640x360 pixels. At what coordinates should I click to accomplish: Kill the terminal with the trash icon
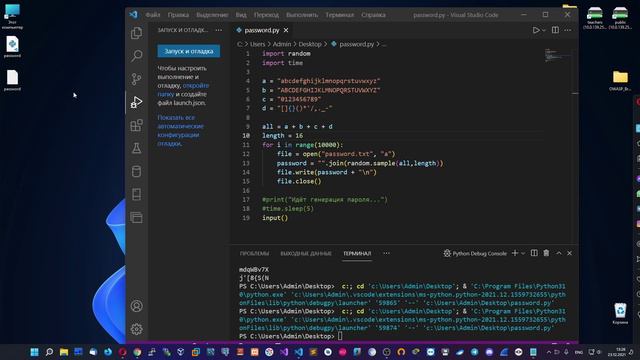click(x=546, y=253)
